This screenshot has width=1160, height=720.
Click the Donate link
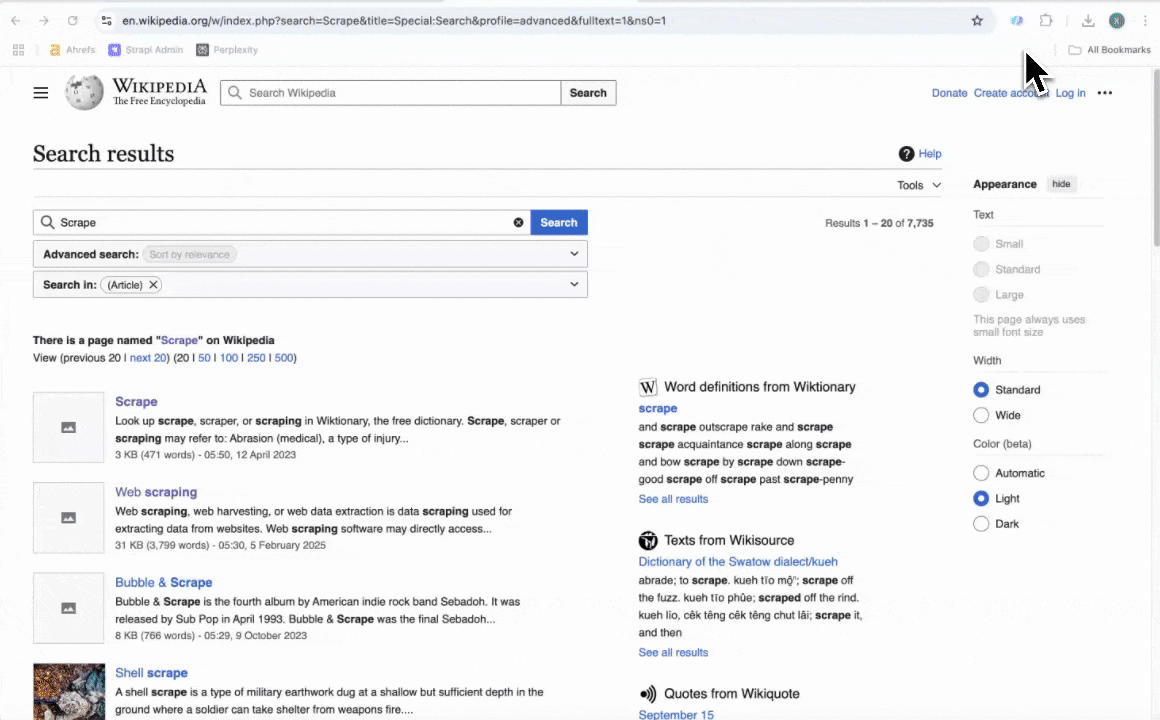[949, 92]
